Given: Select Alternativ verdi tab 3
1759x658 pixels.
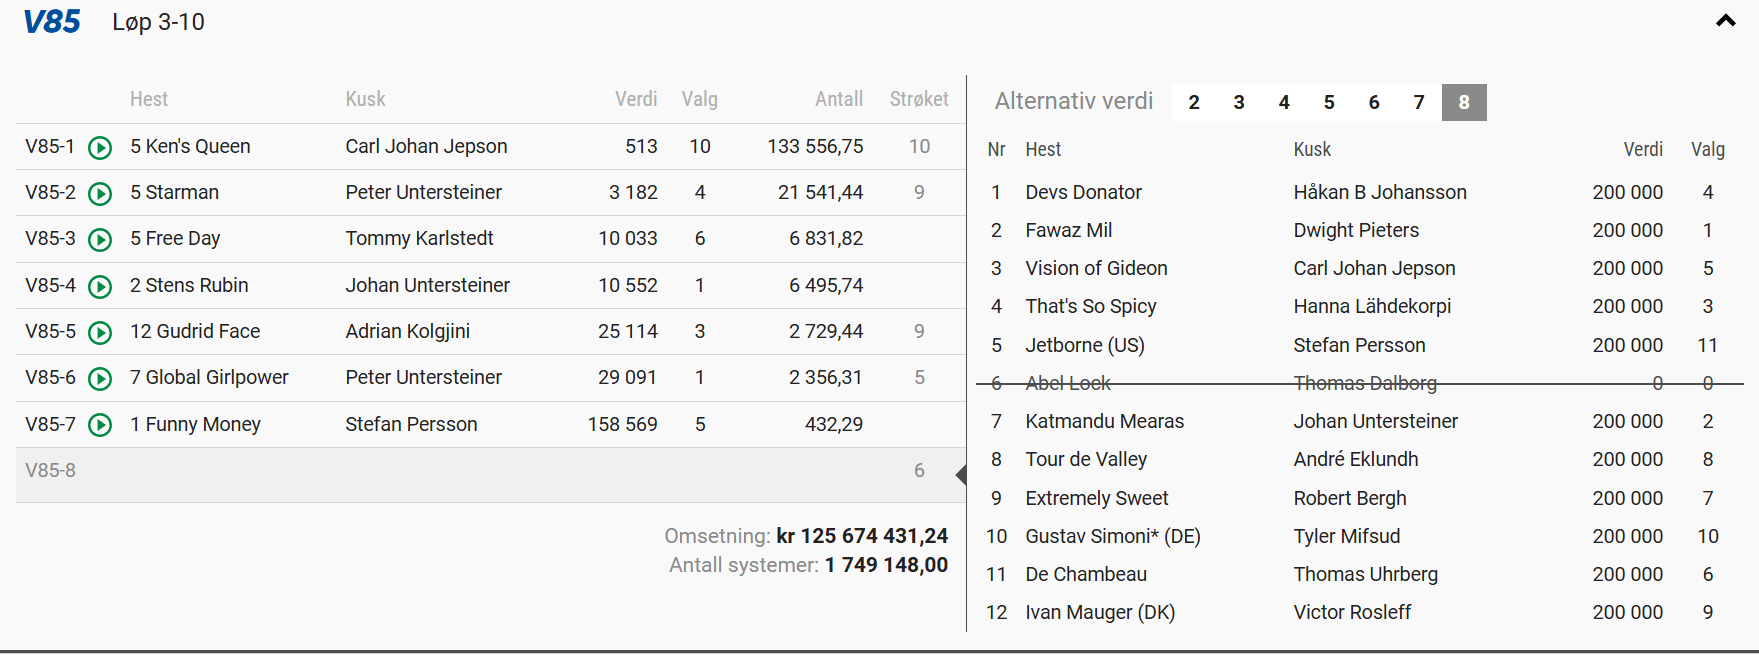Looking at the screenshot, I should pyautogui.click(x=1238, y=103).
